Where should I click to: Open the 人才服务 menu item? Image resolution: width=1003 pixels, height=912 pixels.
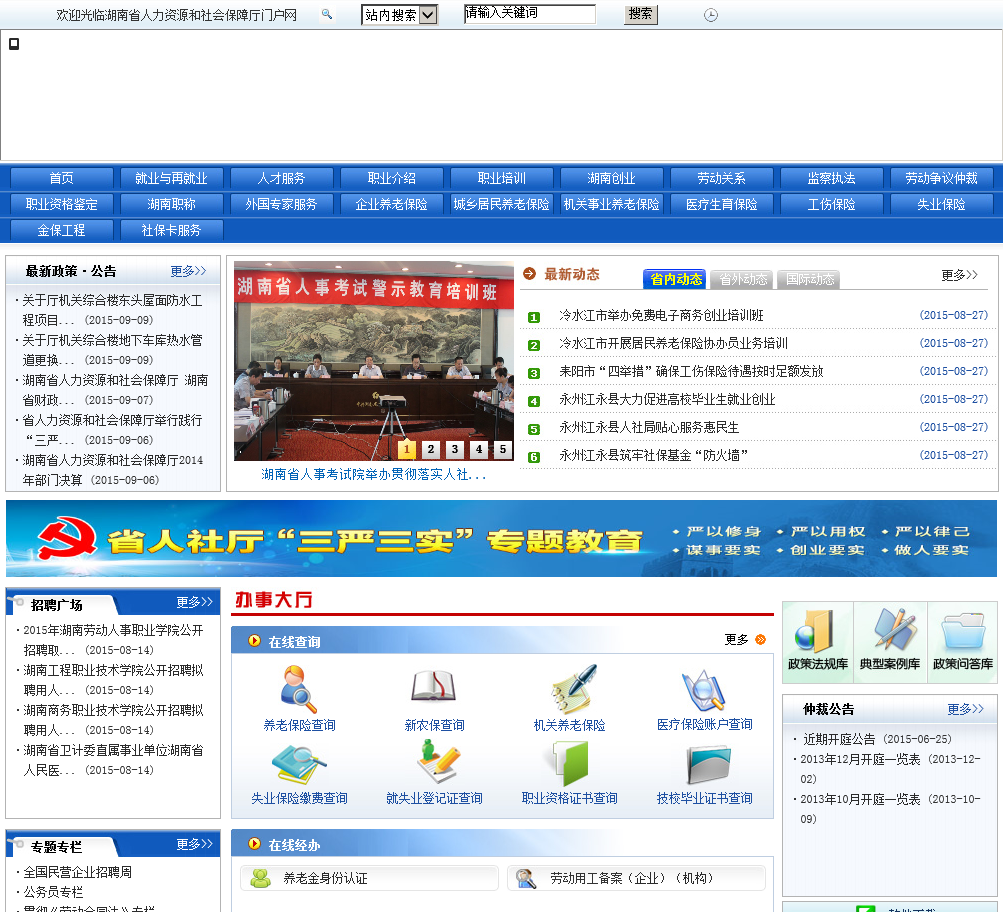click(281, 178)
